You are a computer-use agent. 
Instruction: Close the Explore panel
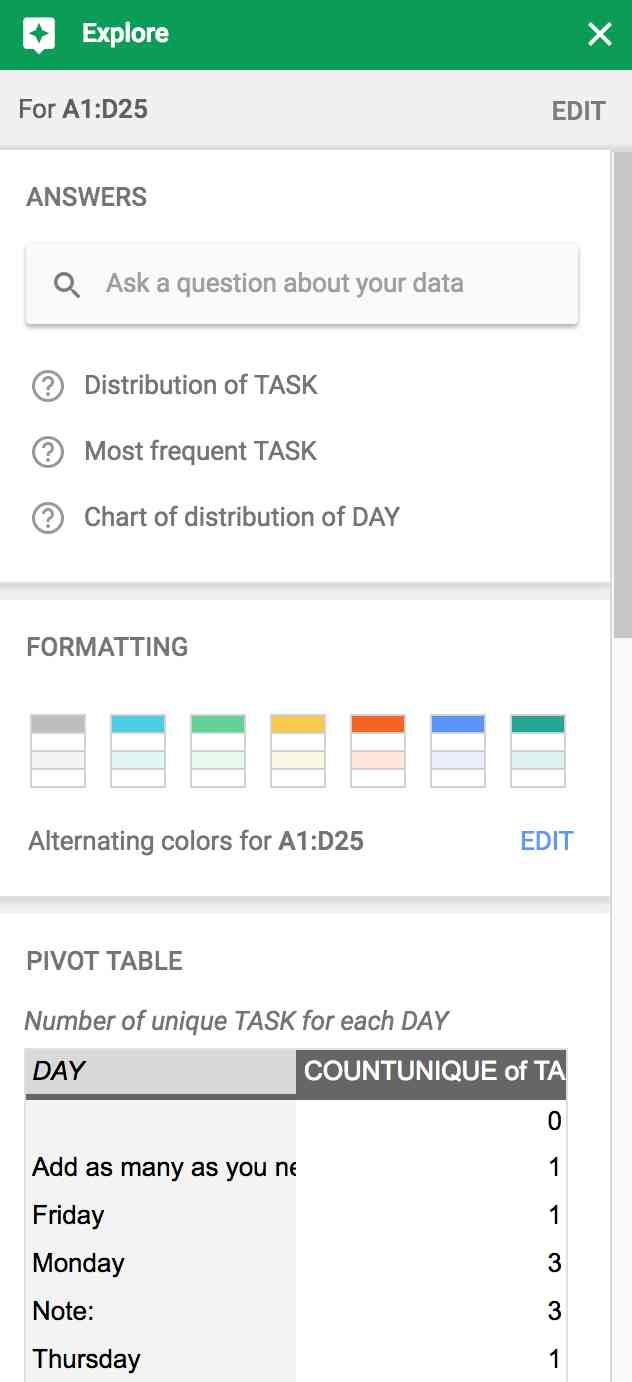click(599, 34)
